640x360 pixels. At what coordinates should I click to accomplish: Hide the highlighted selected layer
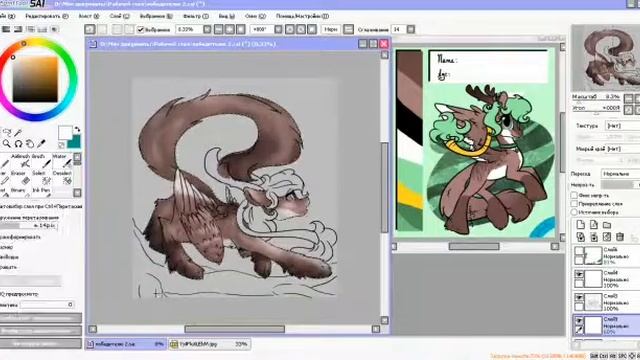pyautogui.click(x=579, y=321)
